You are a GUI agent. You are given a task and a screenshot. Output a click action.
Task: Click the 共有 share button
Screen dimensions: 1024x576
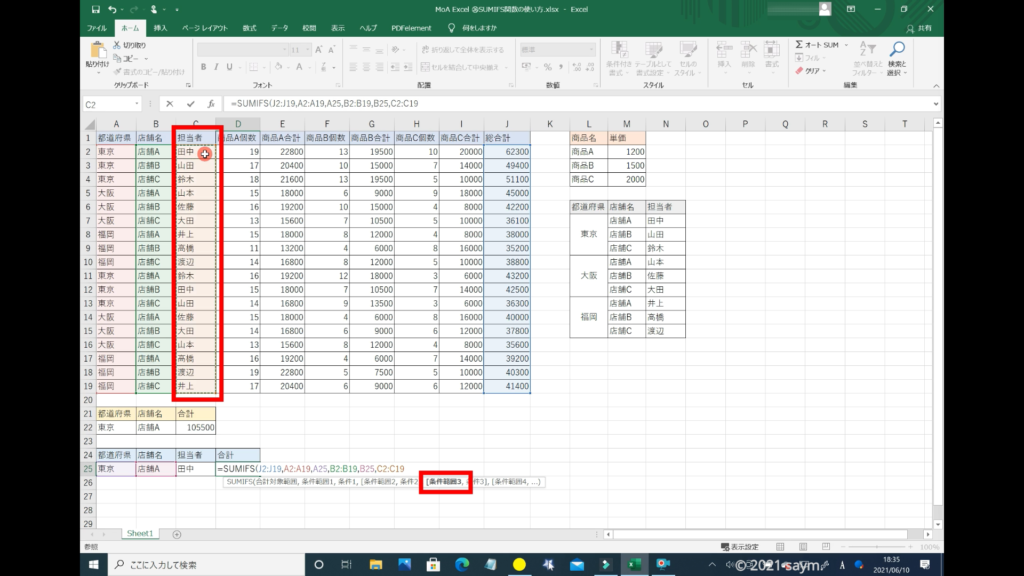click(x=919, y=27)
